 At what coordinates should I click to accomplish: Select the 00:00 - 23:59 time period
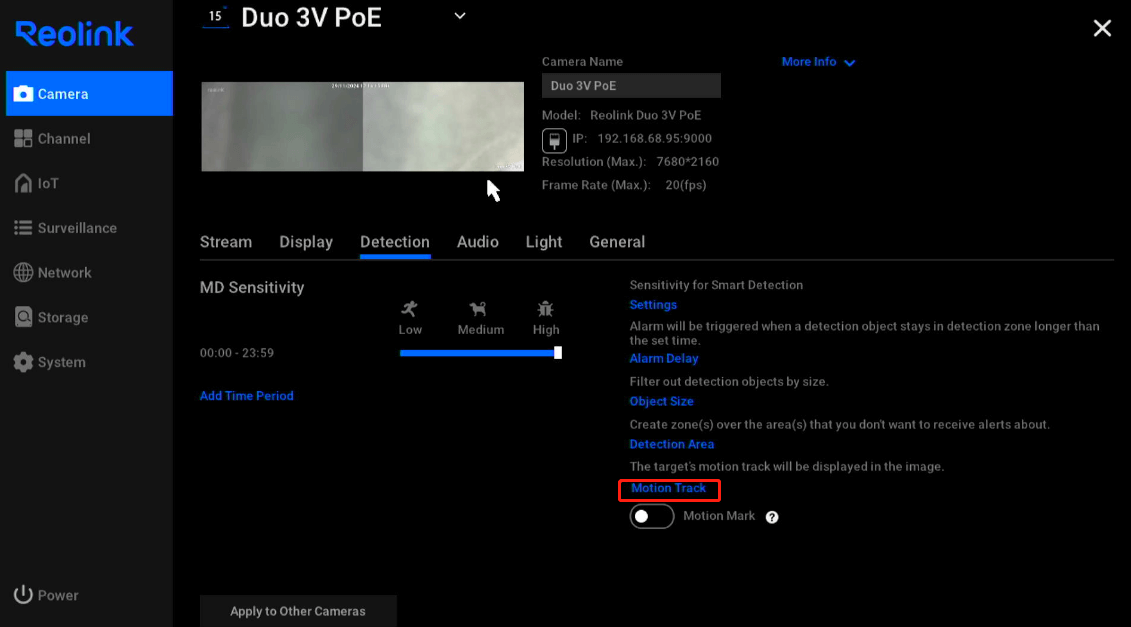pos(237,353)
